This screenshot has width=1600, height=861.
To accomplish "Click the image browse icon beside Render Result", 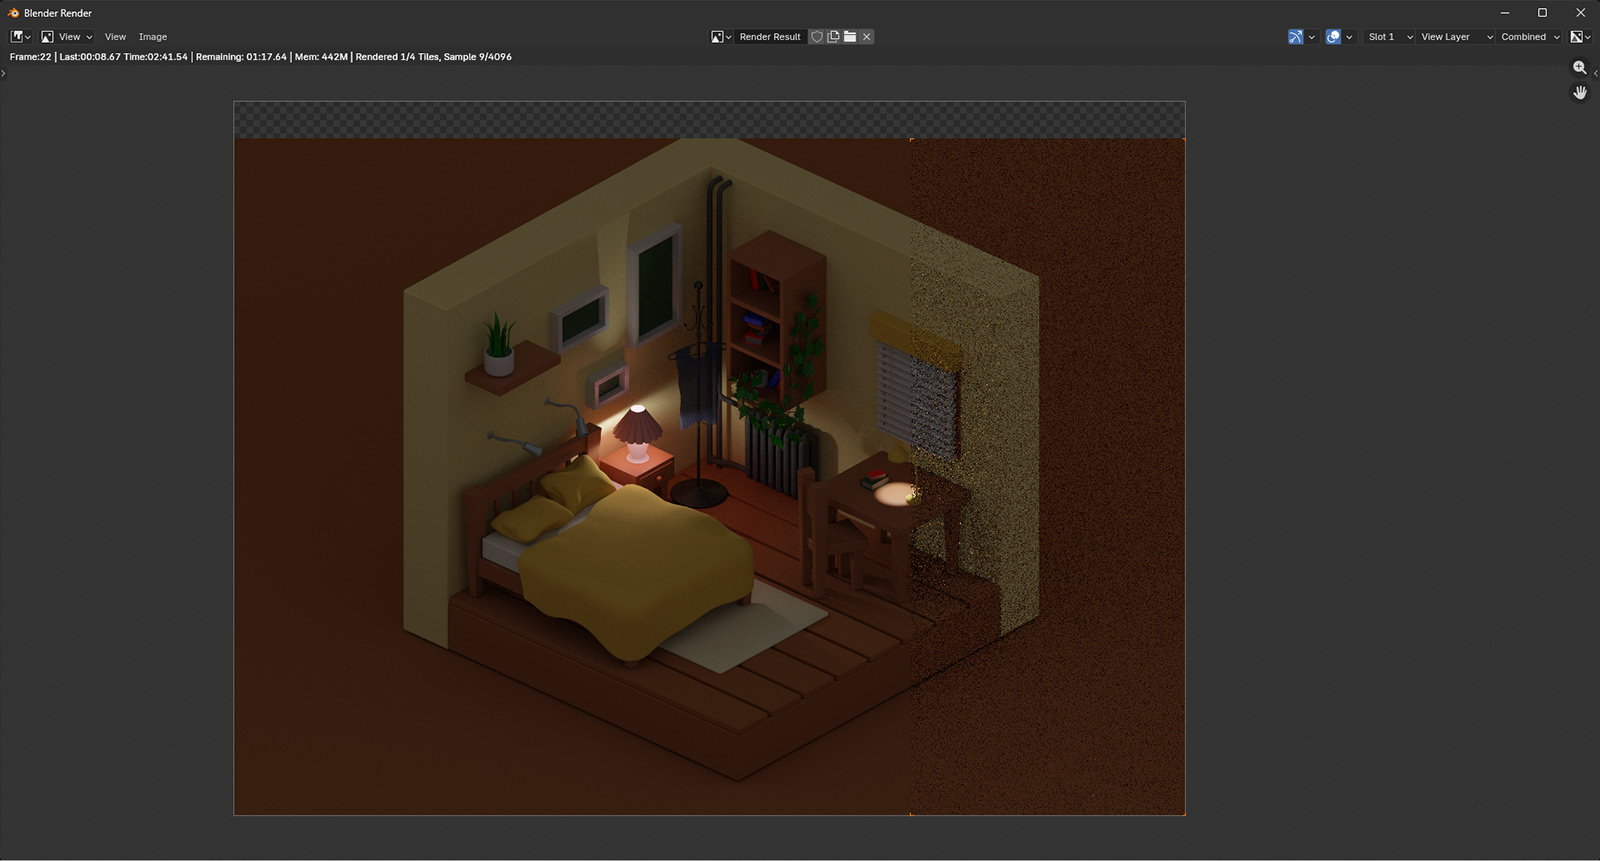I will 721,37.
